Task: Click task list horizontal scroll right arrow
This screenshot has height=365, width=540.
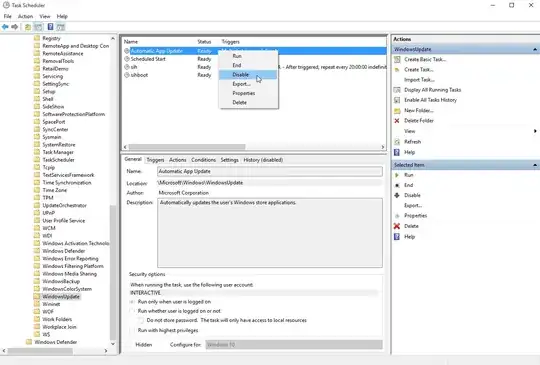Action: [x=383, y=147]
